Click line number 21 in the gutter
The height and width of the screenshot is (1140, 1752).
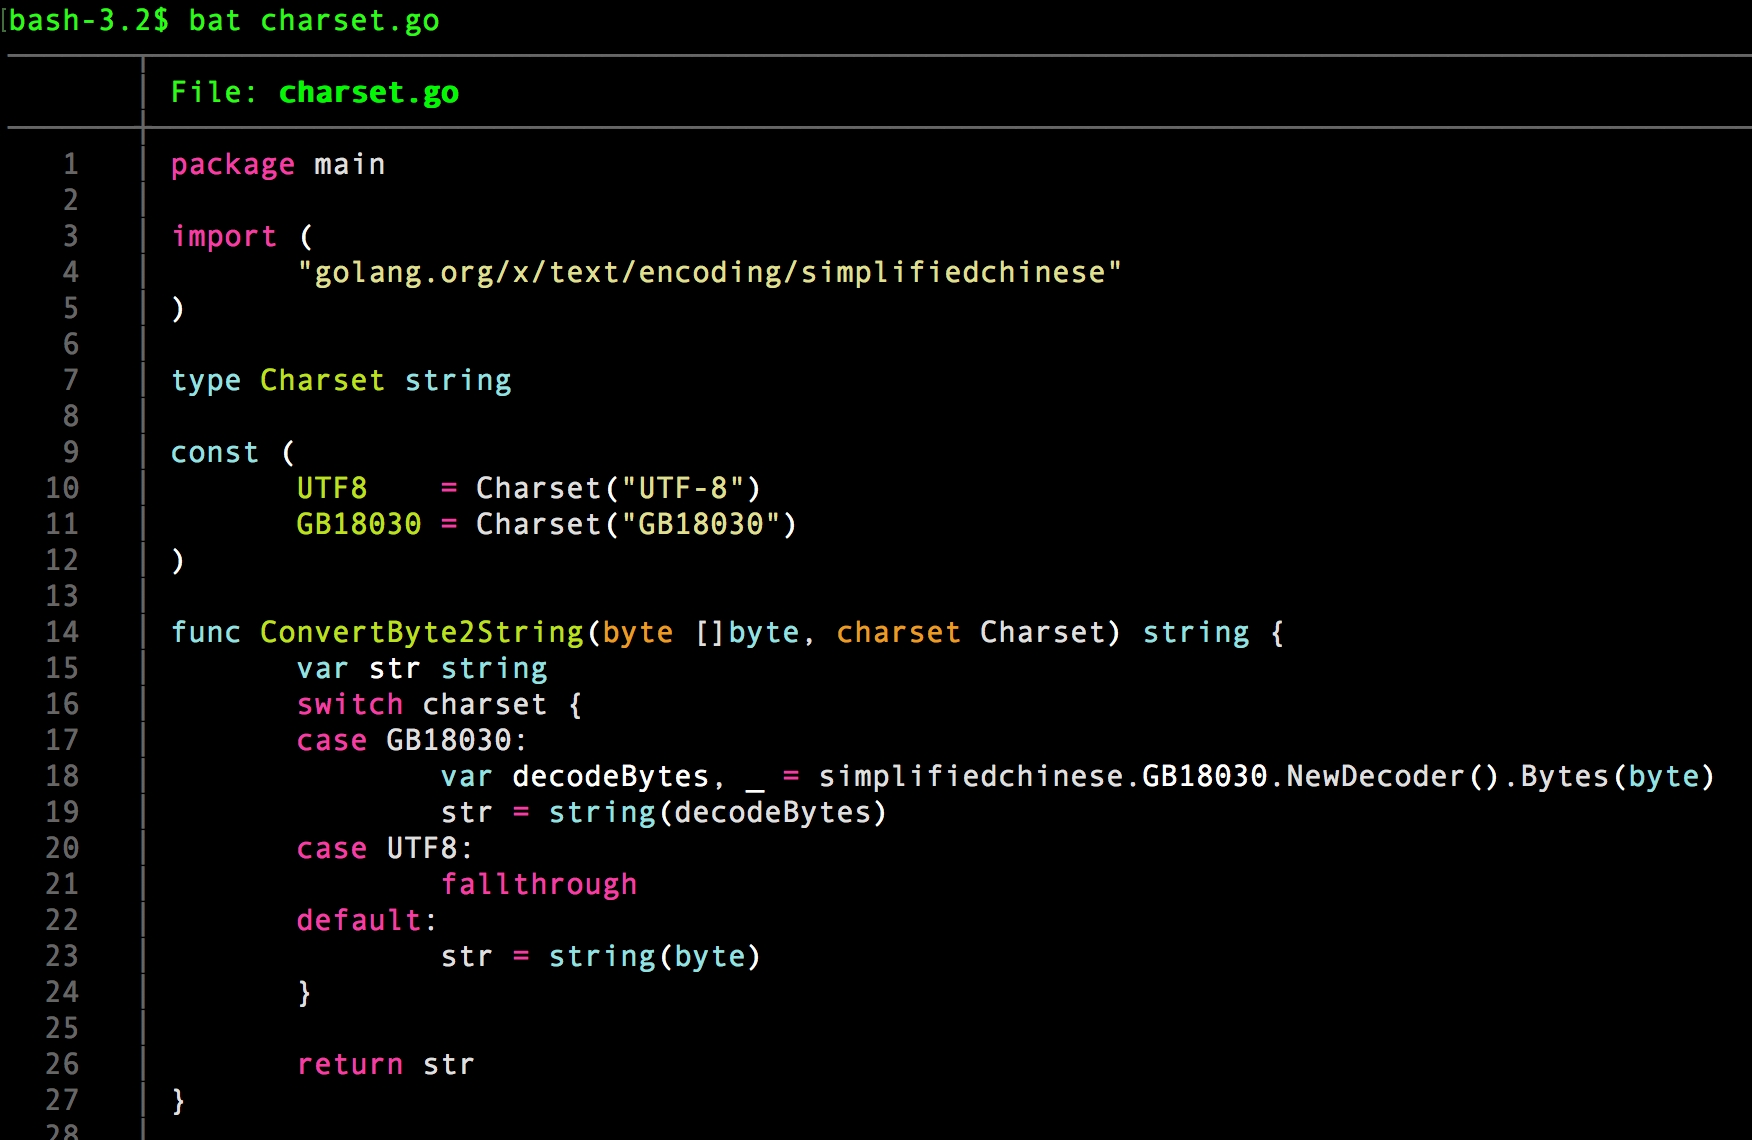pyautogui.click(x=62, y=885)
